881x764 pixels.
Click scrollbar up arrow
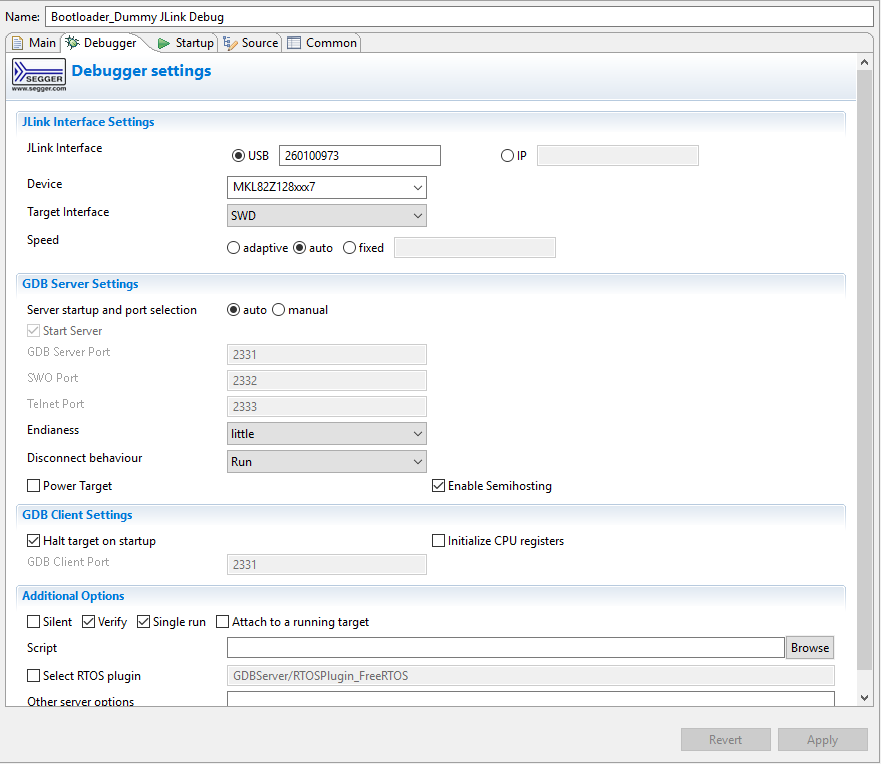click(864, 62)
